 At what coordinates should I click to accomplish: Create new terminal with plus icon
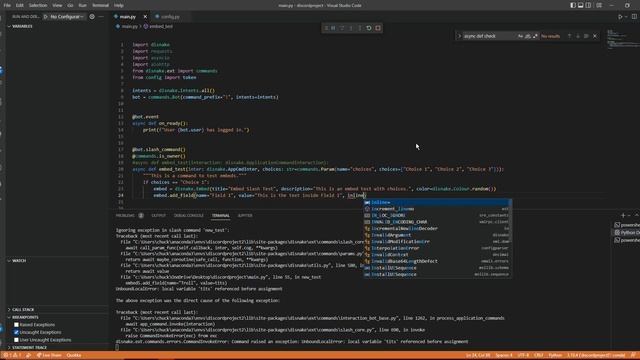pos(623,216)
